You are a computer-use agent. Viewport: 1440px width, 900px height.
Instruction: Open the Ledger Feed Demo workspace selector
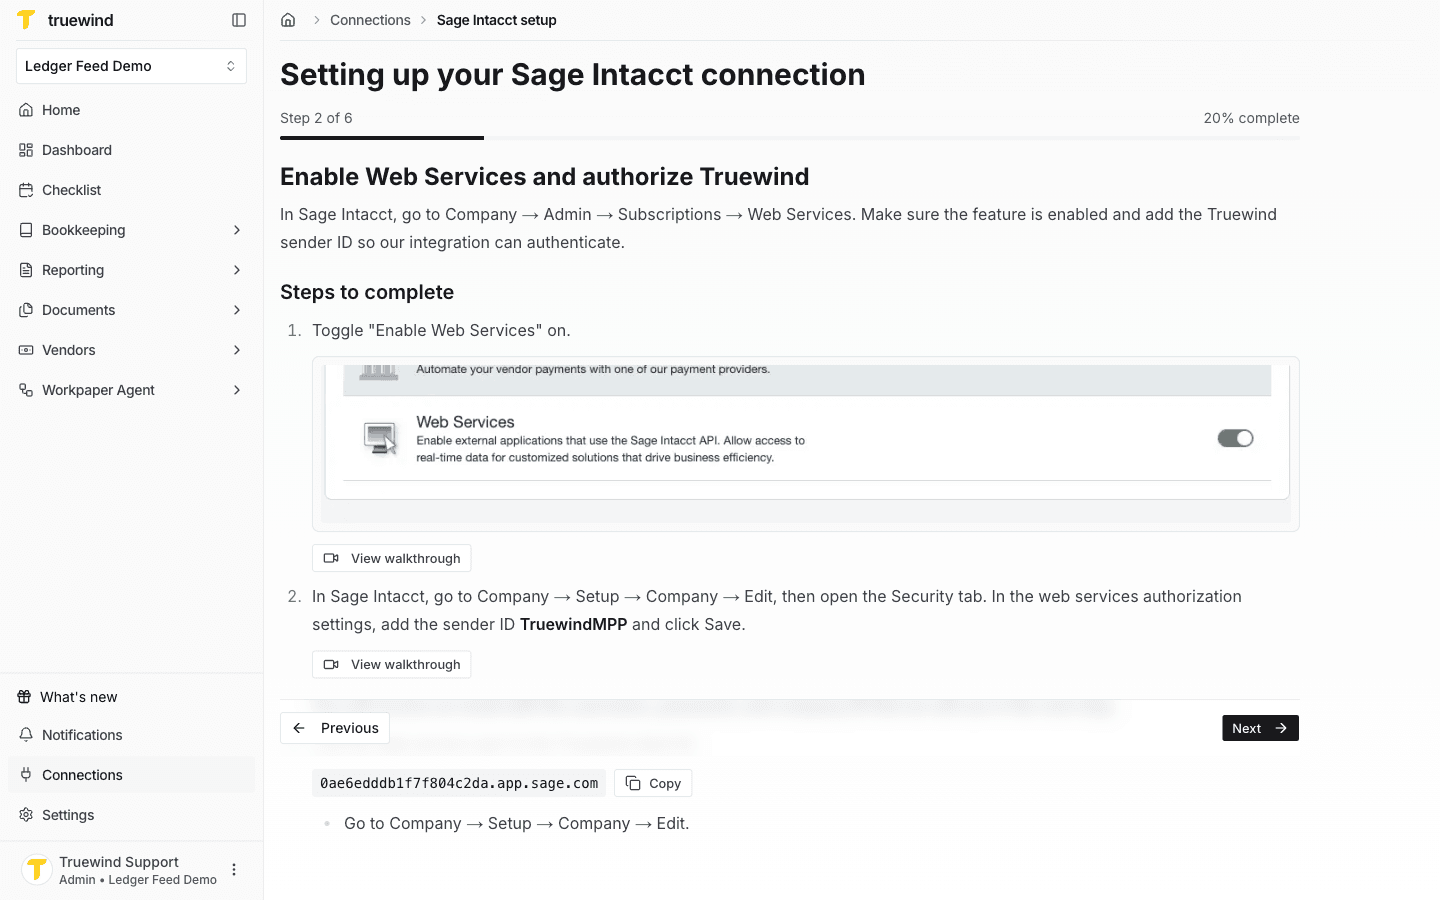point(131,65)
